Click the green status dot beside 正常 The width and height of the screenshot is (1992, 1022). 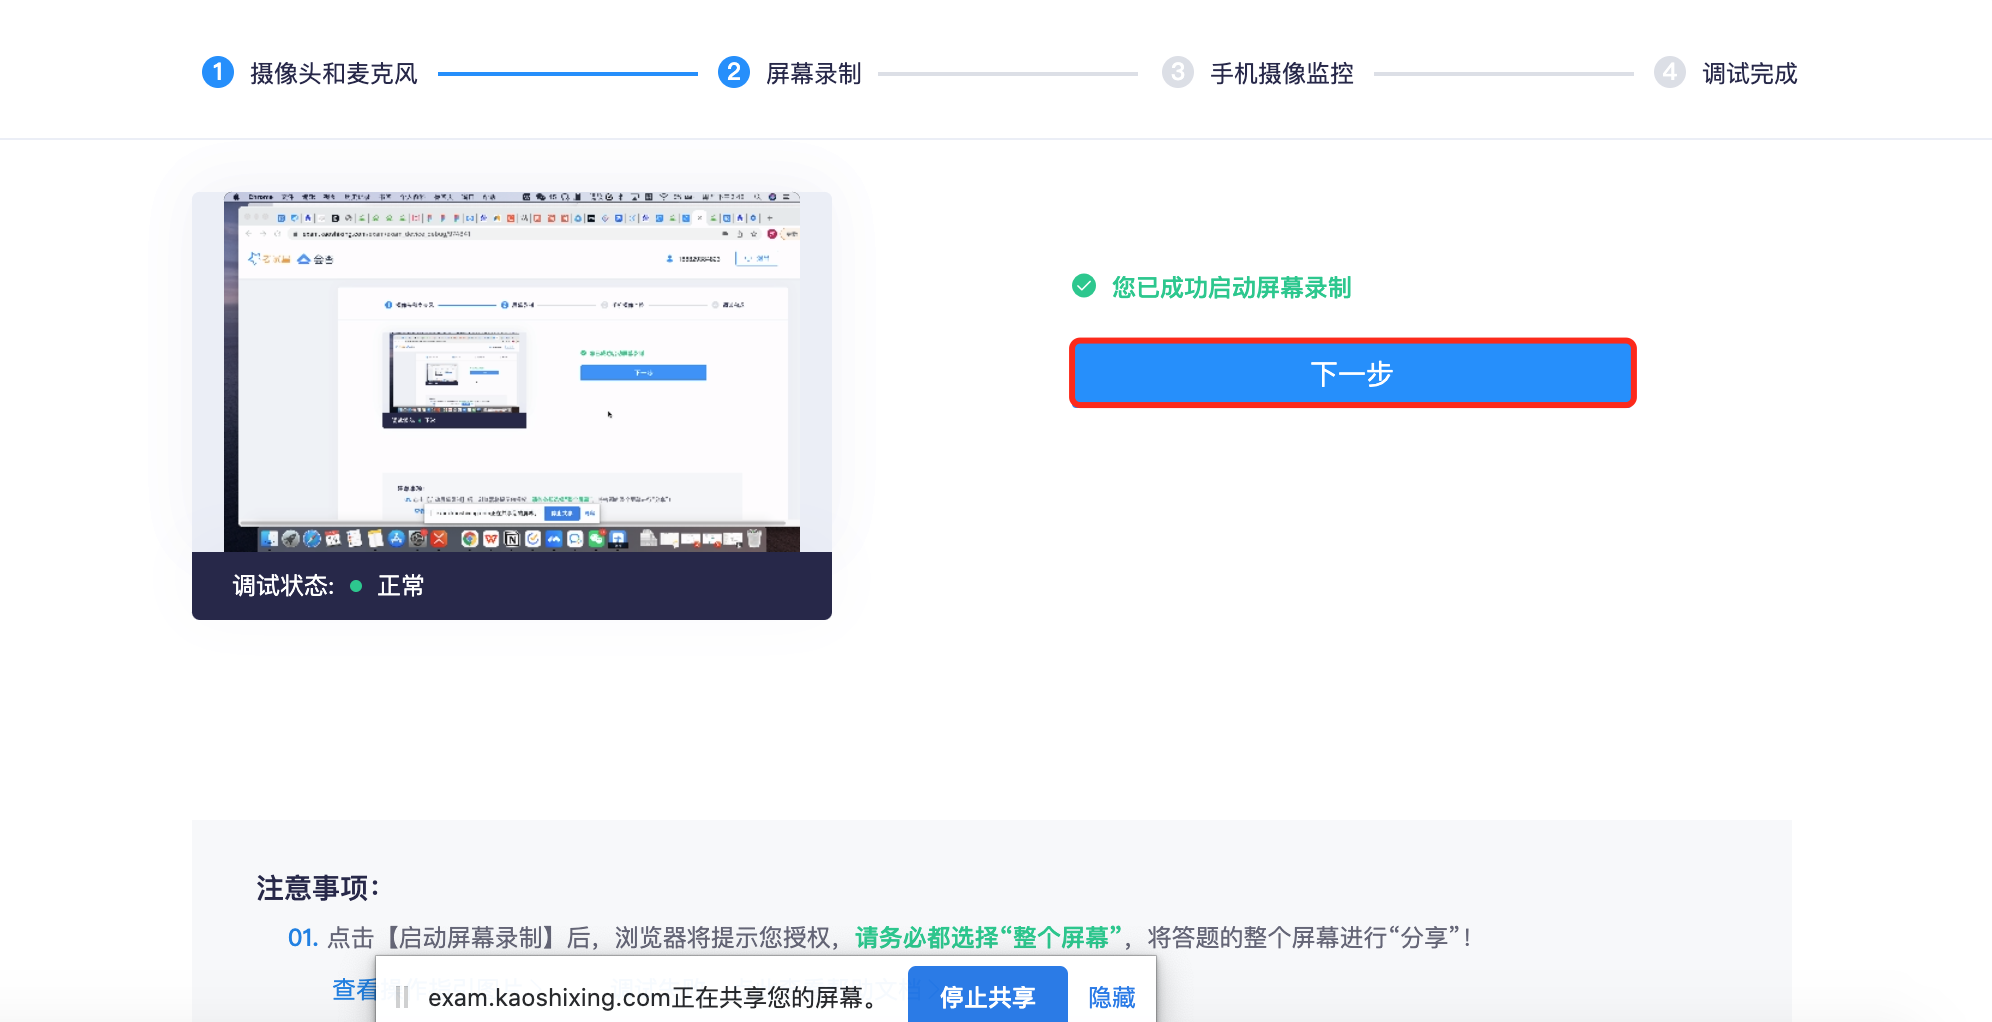pos(356,586)
